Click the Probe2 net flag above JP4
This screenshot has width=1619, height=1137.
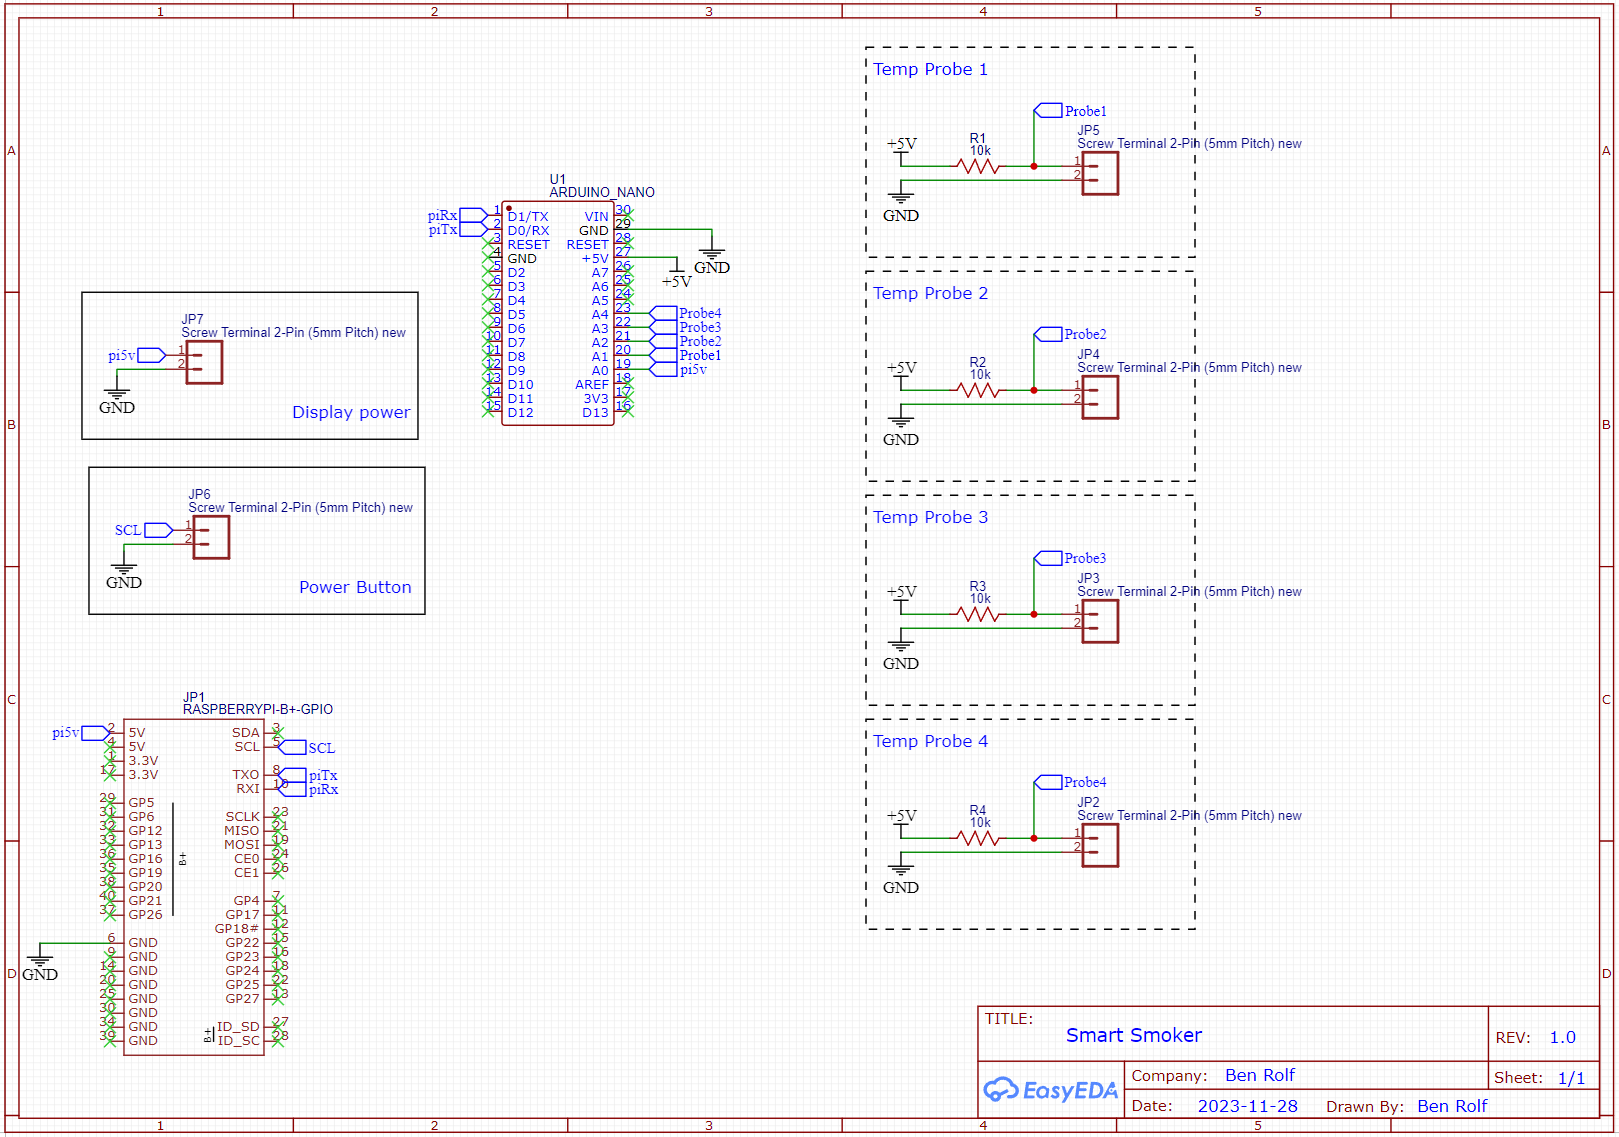pos(1070,334)
